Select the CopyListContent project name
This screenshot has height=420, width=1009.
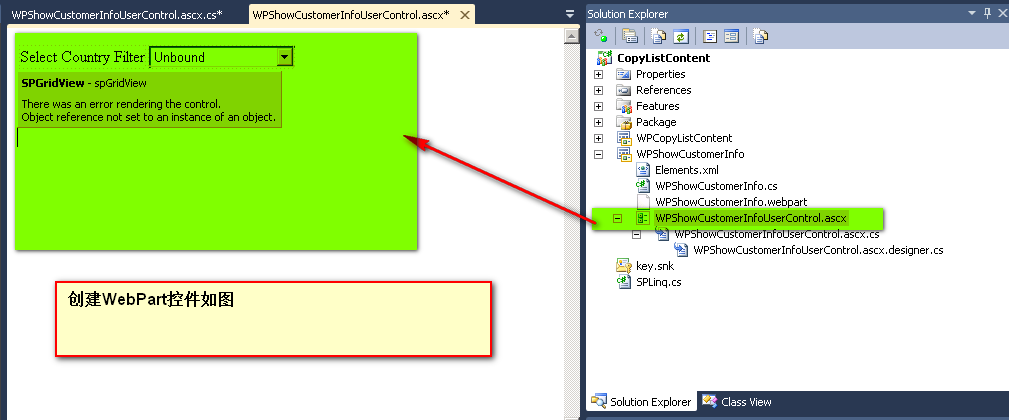[x=663, y=58]
